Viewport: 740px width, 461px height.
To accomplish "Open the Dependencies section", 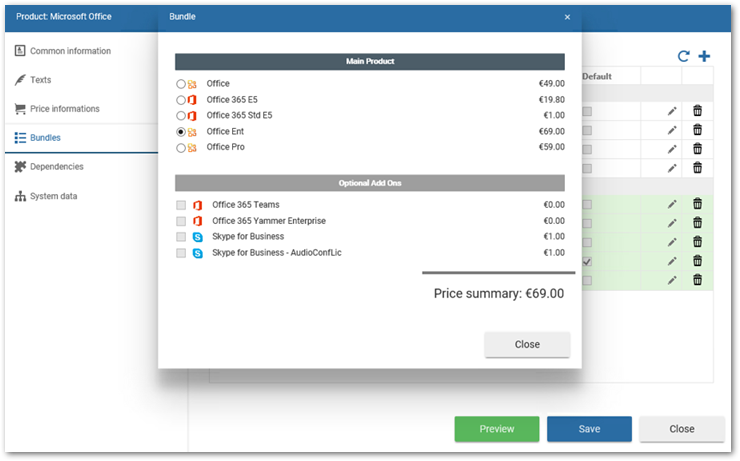I will 49,167.
